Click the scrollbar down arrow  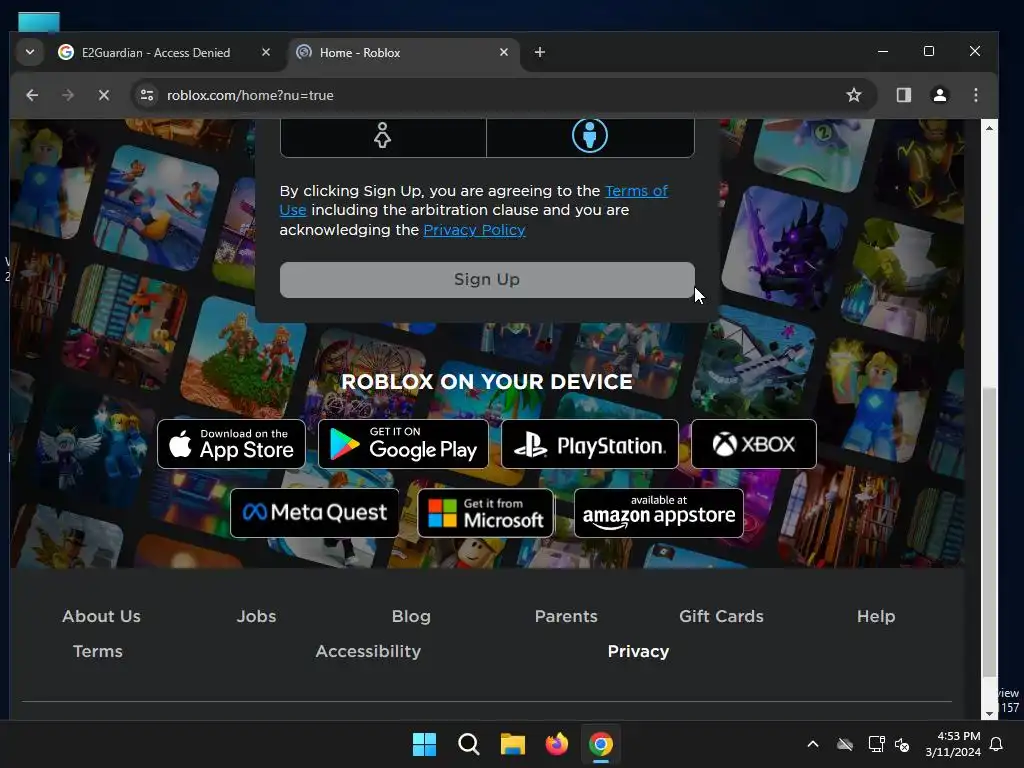pyautogui.click(x=989, y=714)
